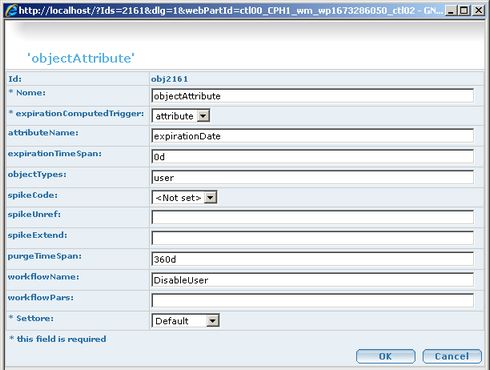Open the Settore Default dropdown
This screenshot has height=370, width=490.
click(x=212, y=321)
